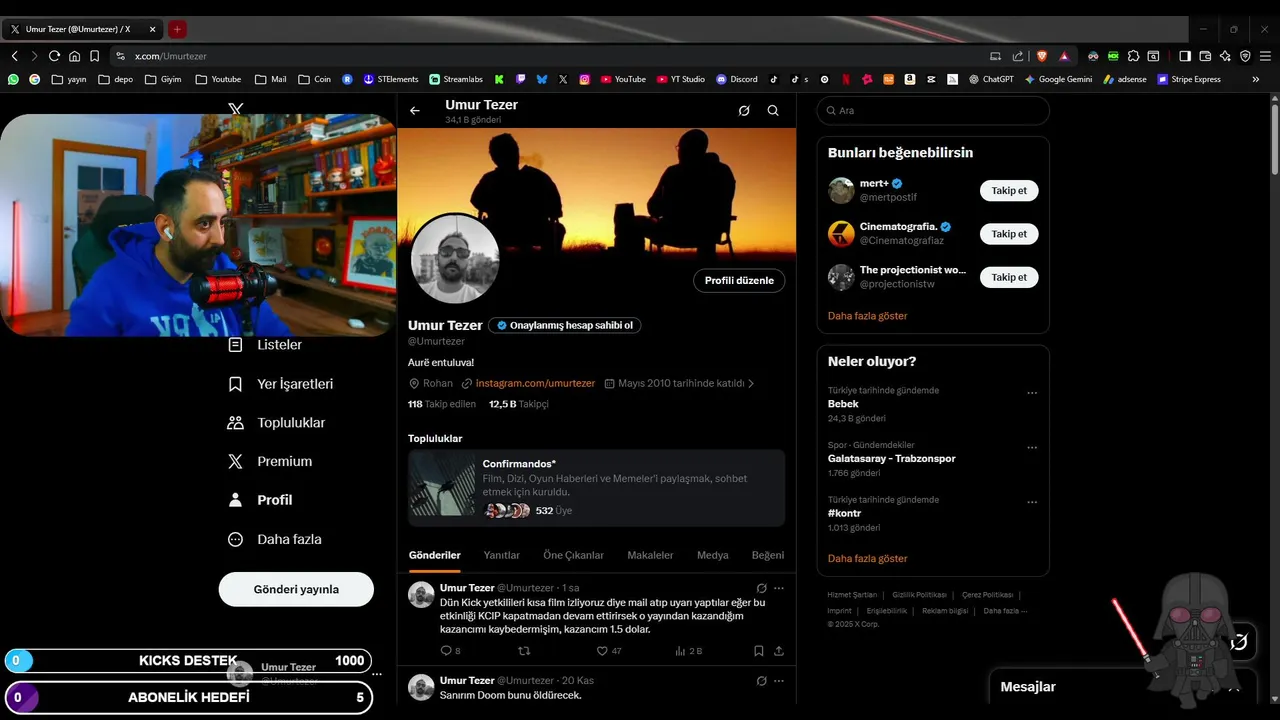Switch to the Yanıtlar tab

502,555
